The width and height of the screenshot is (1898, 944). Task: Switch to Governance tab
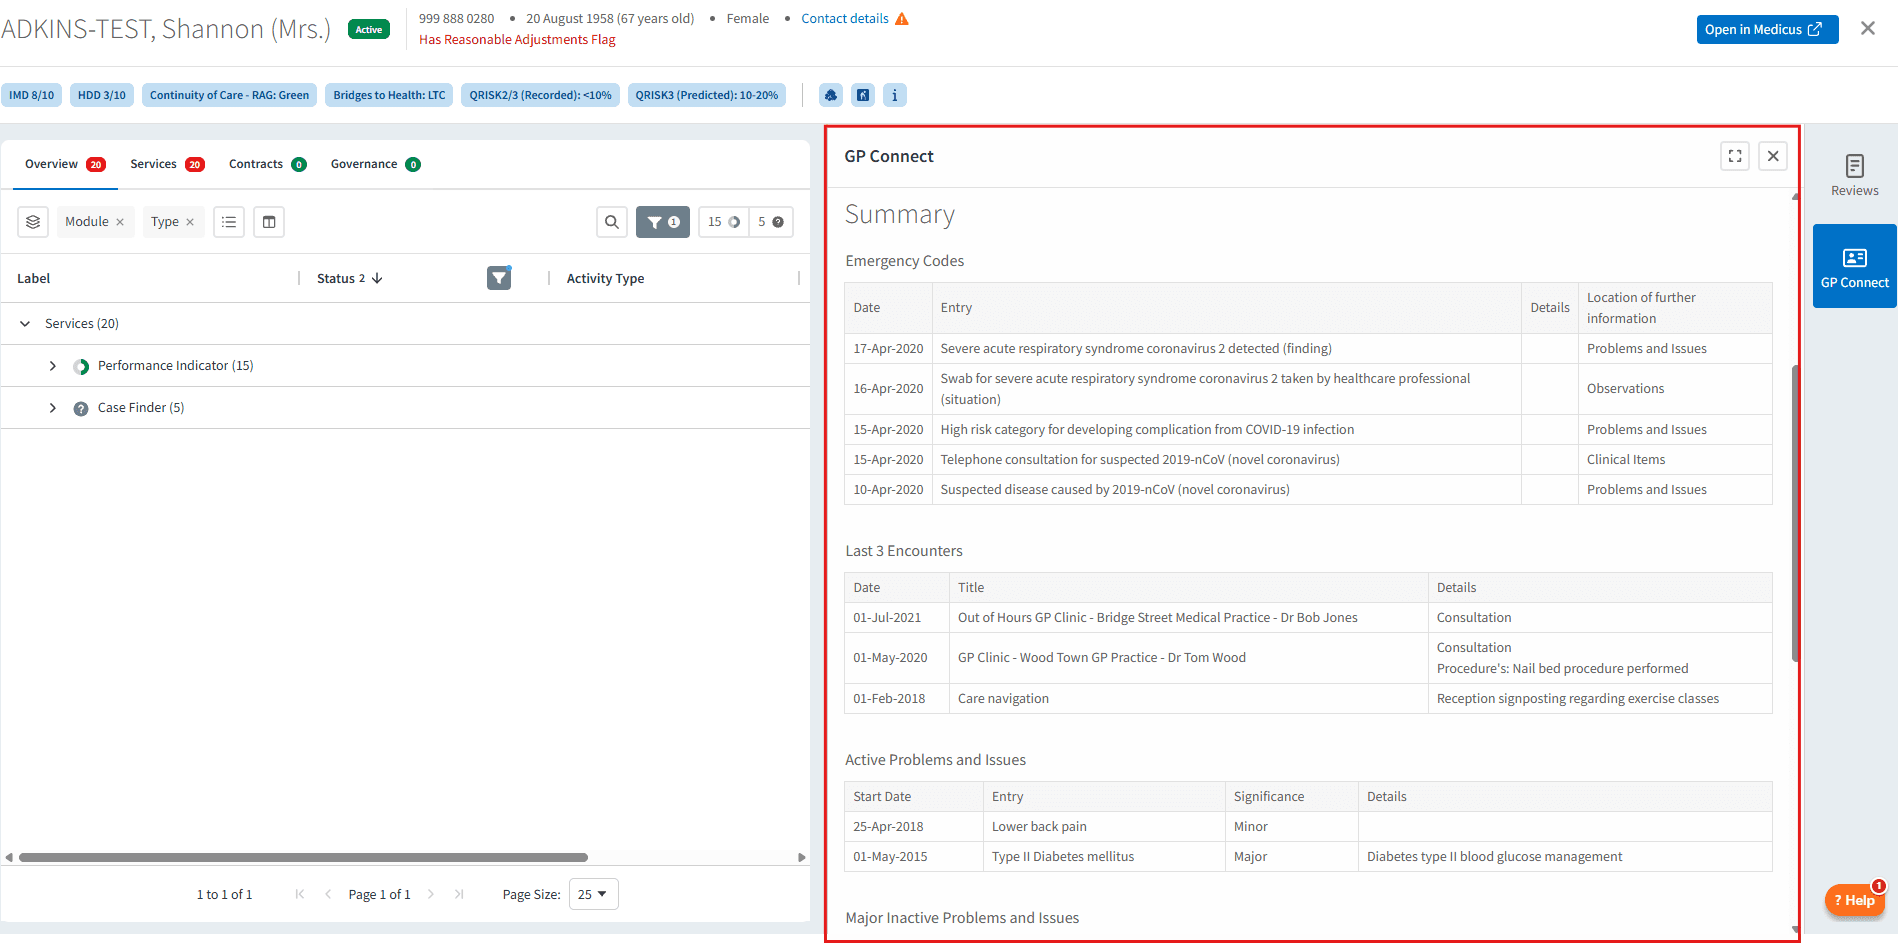click(x=375, y=164)
